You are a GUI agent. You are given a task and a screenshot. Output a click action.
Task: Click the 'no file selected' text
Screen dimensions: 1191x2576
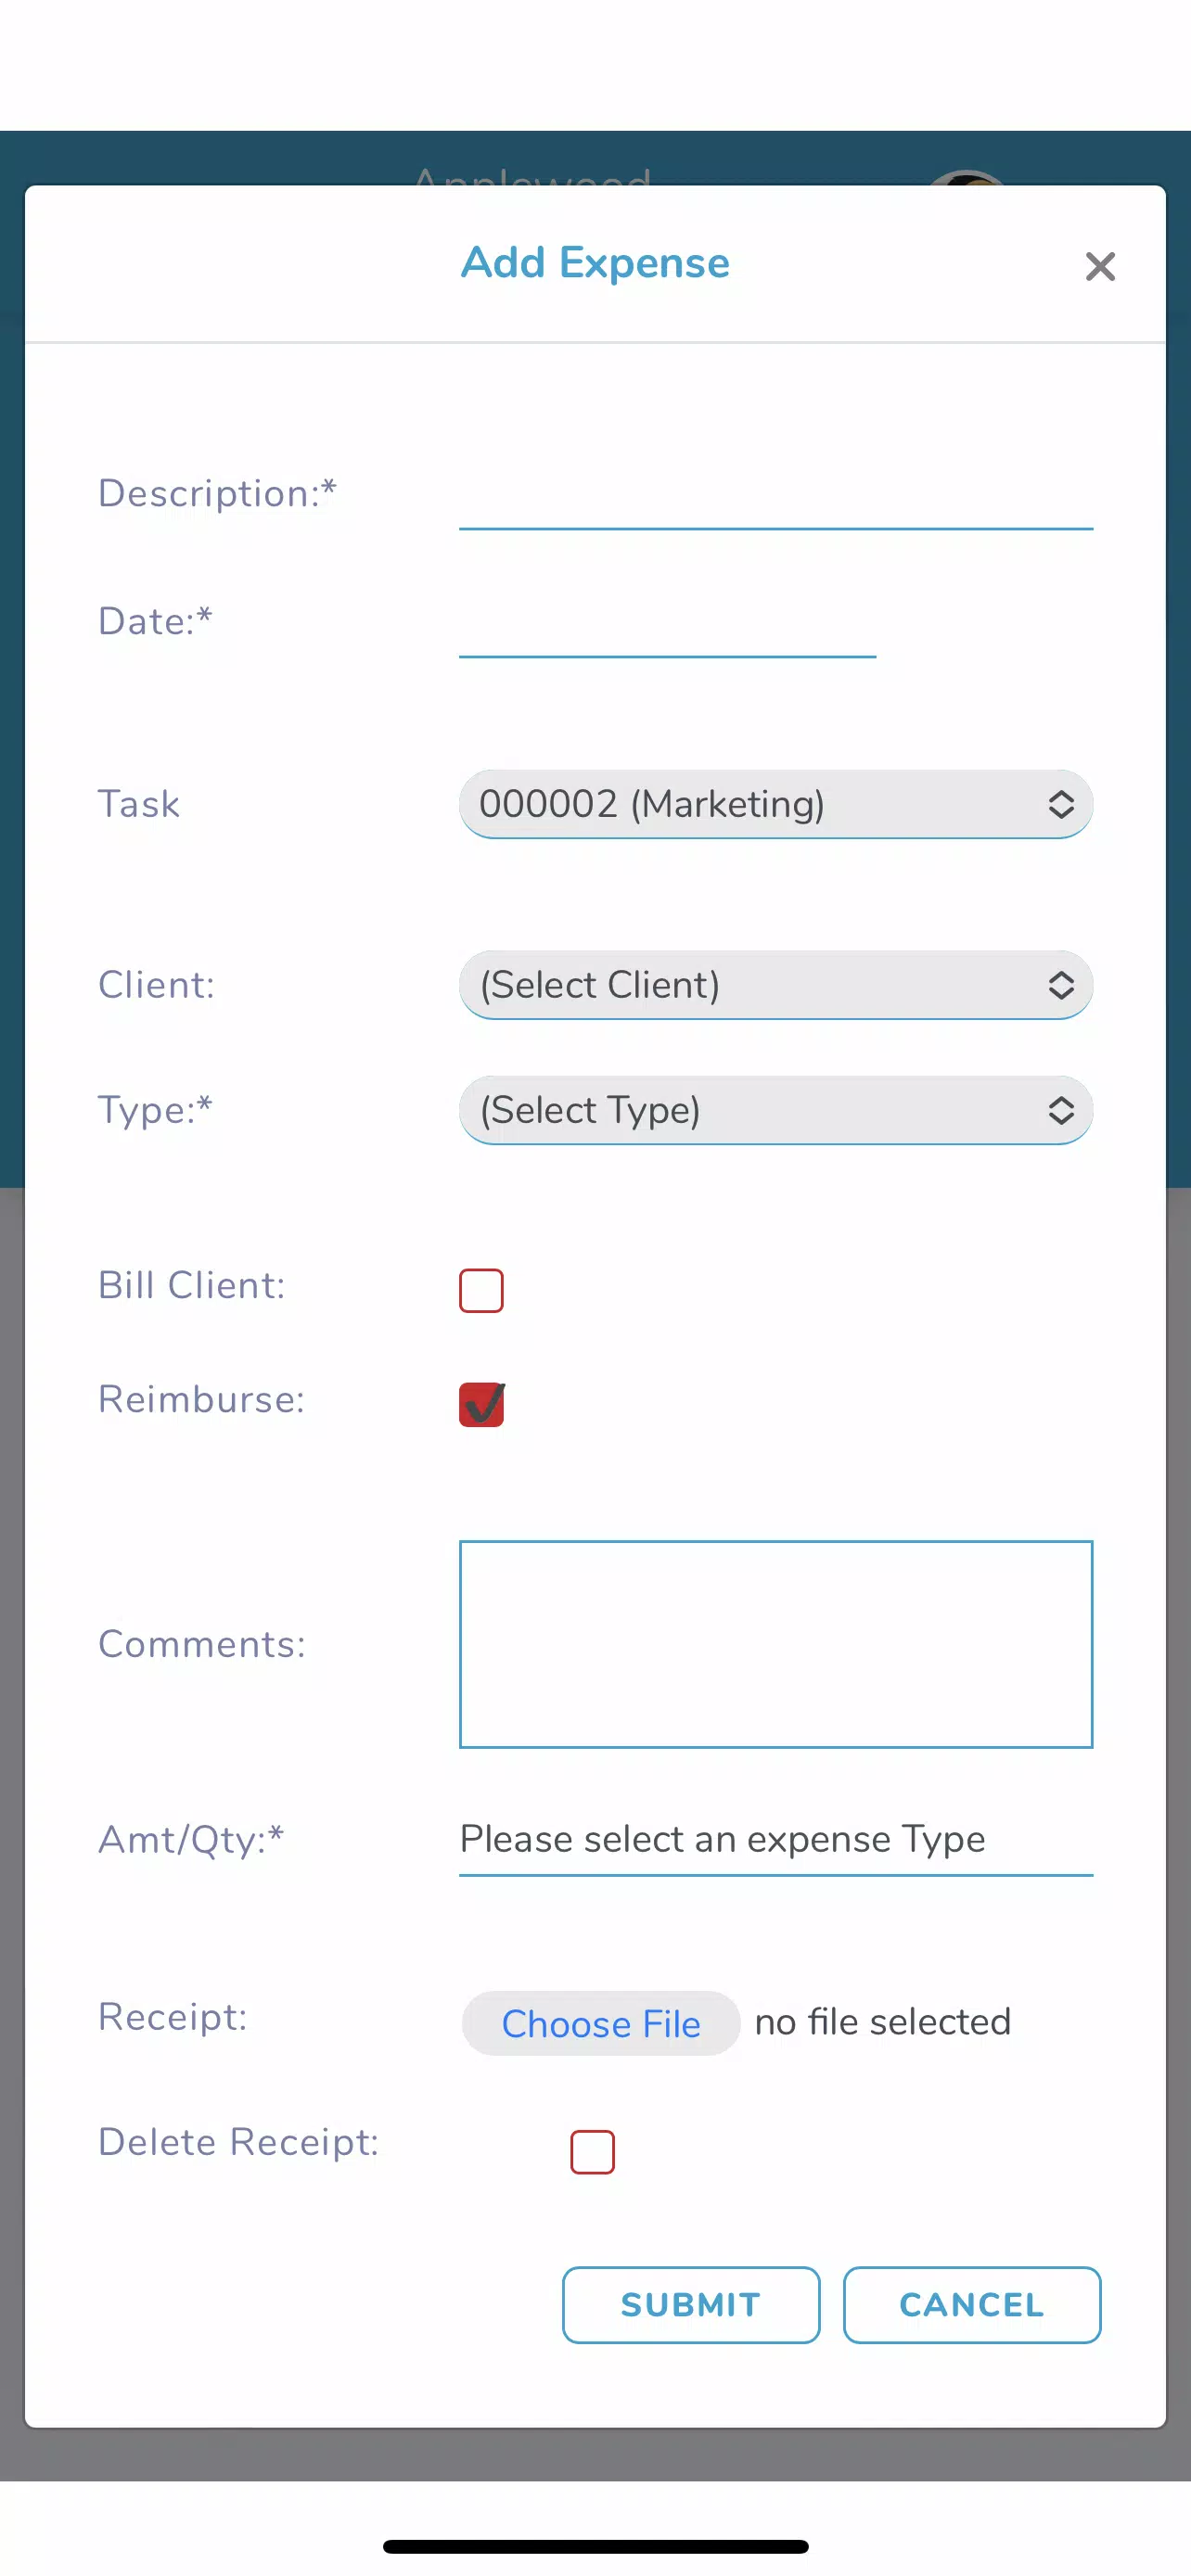tap(882, 2022)
